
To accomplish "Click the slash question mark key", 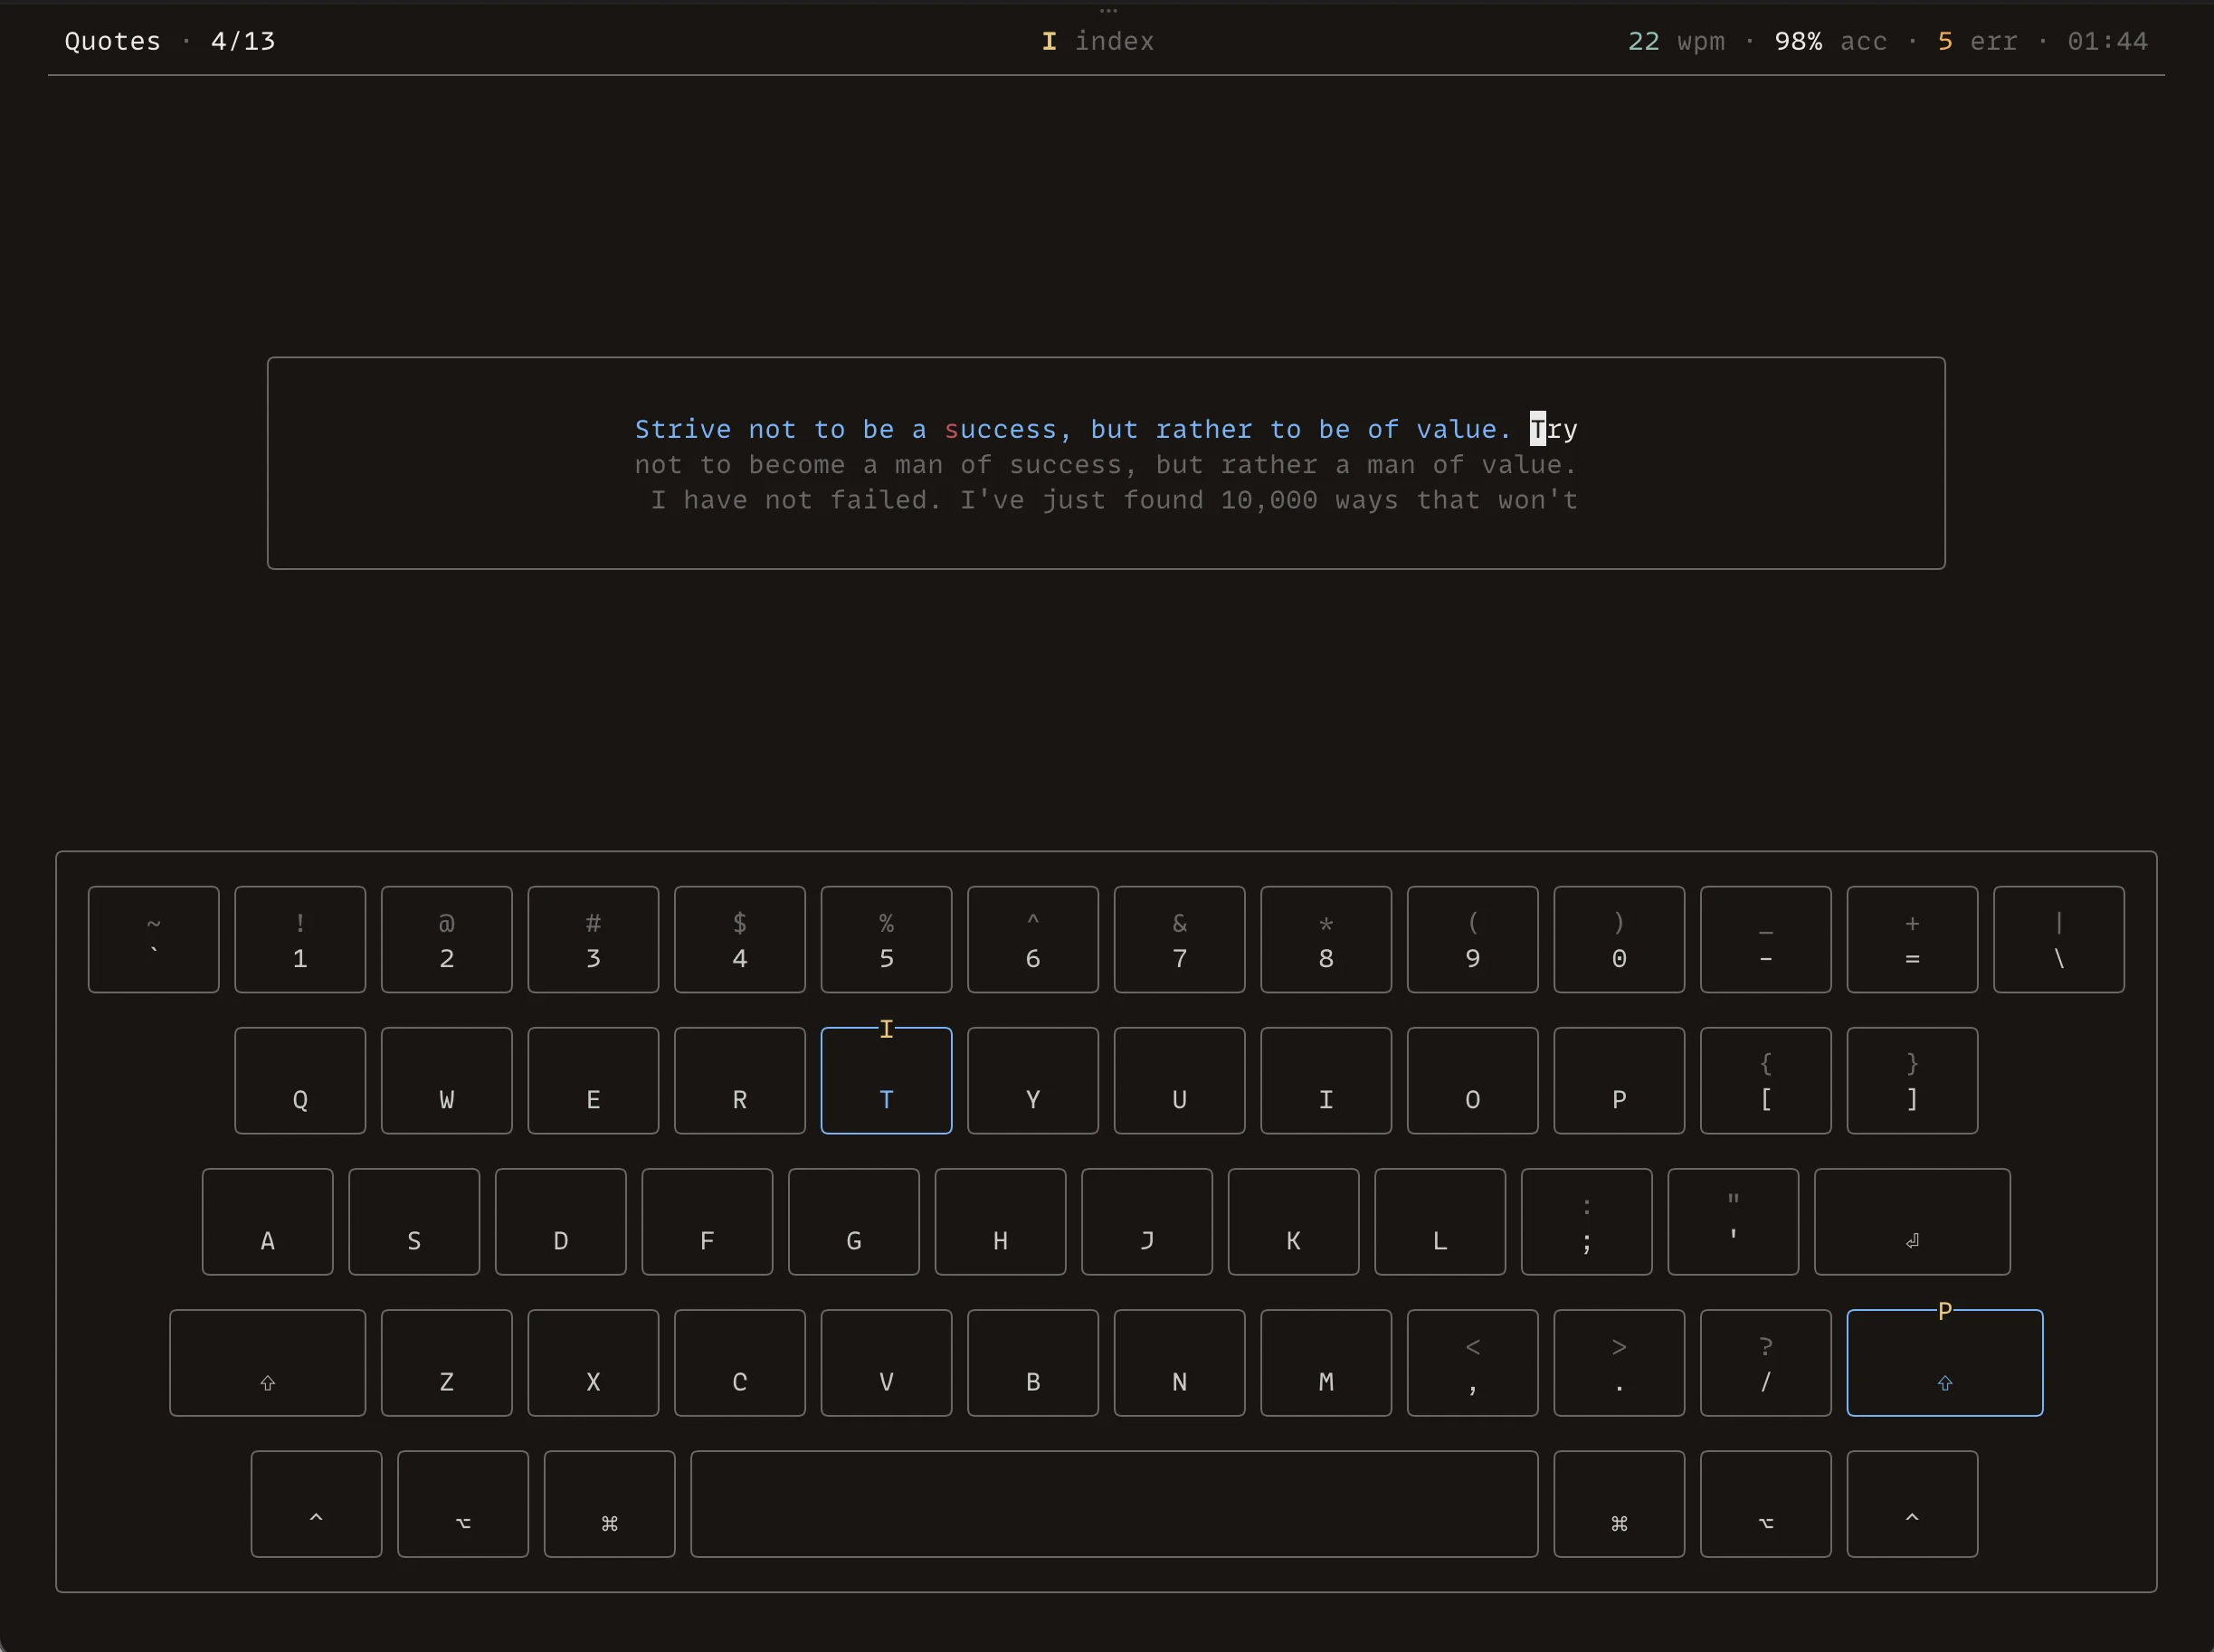I will point(1766,1362).
